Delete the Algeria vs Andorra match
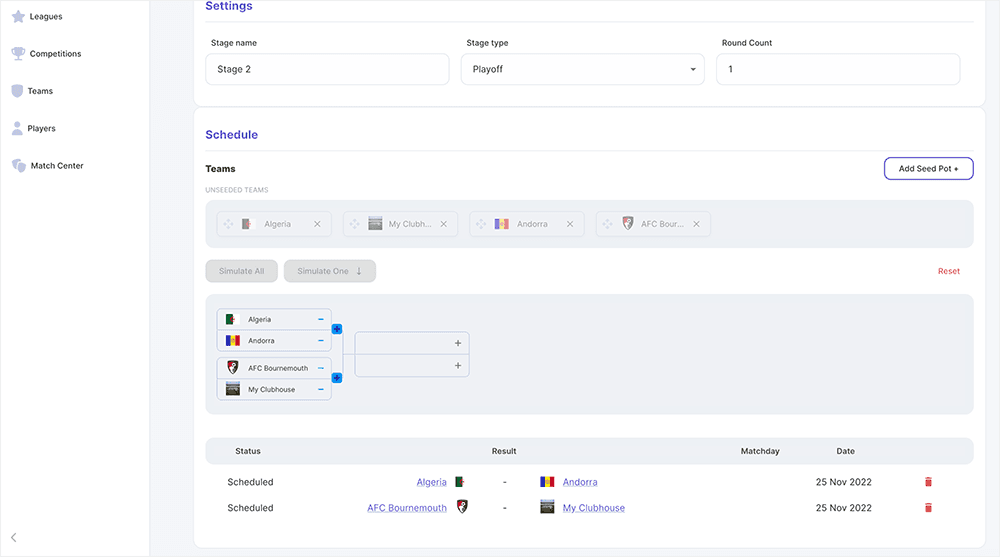The image size is (1000, 557). pyautogui.click(x=928, y=482)
